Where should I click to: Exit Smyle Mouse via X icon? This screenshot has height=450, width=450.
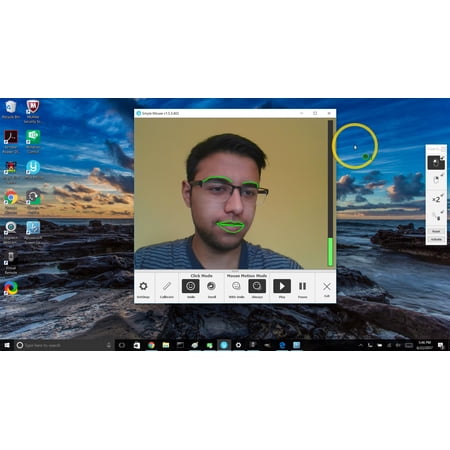tap(327, 286)
